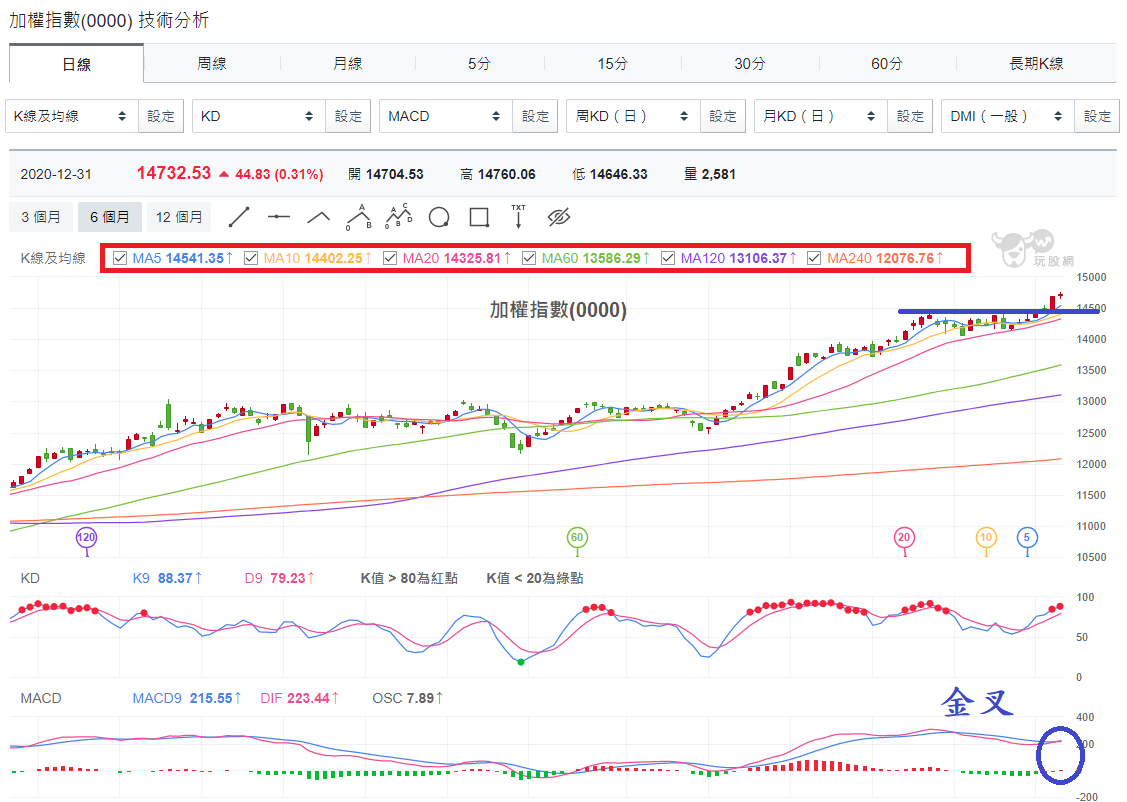Click the K9 value 88.37
The image size is (1127, 802).
click(175, 578)
